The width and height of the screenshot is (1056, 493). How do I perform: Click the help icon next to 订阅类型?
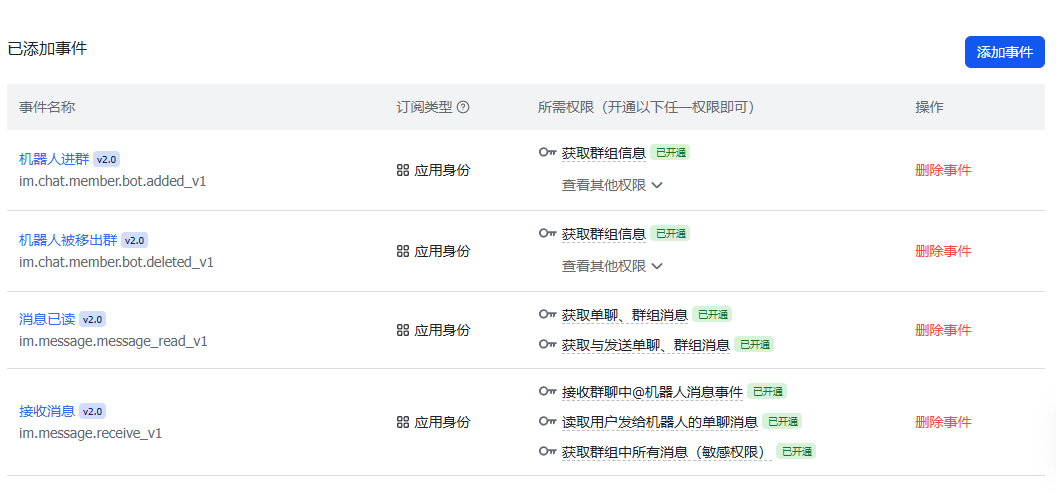(463, 108)
